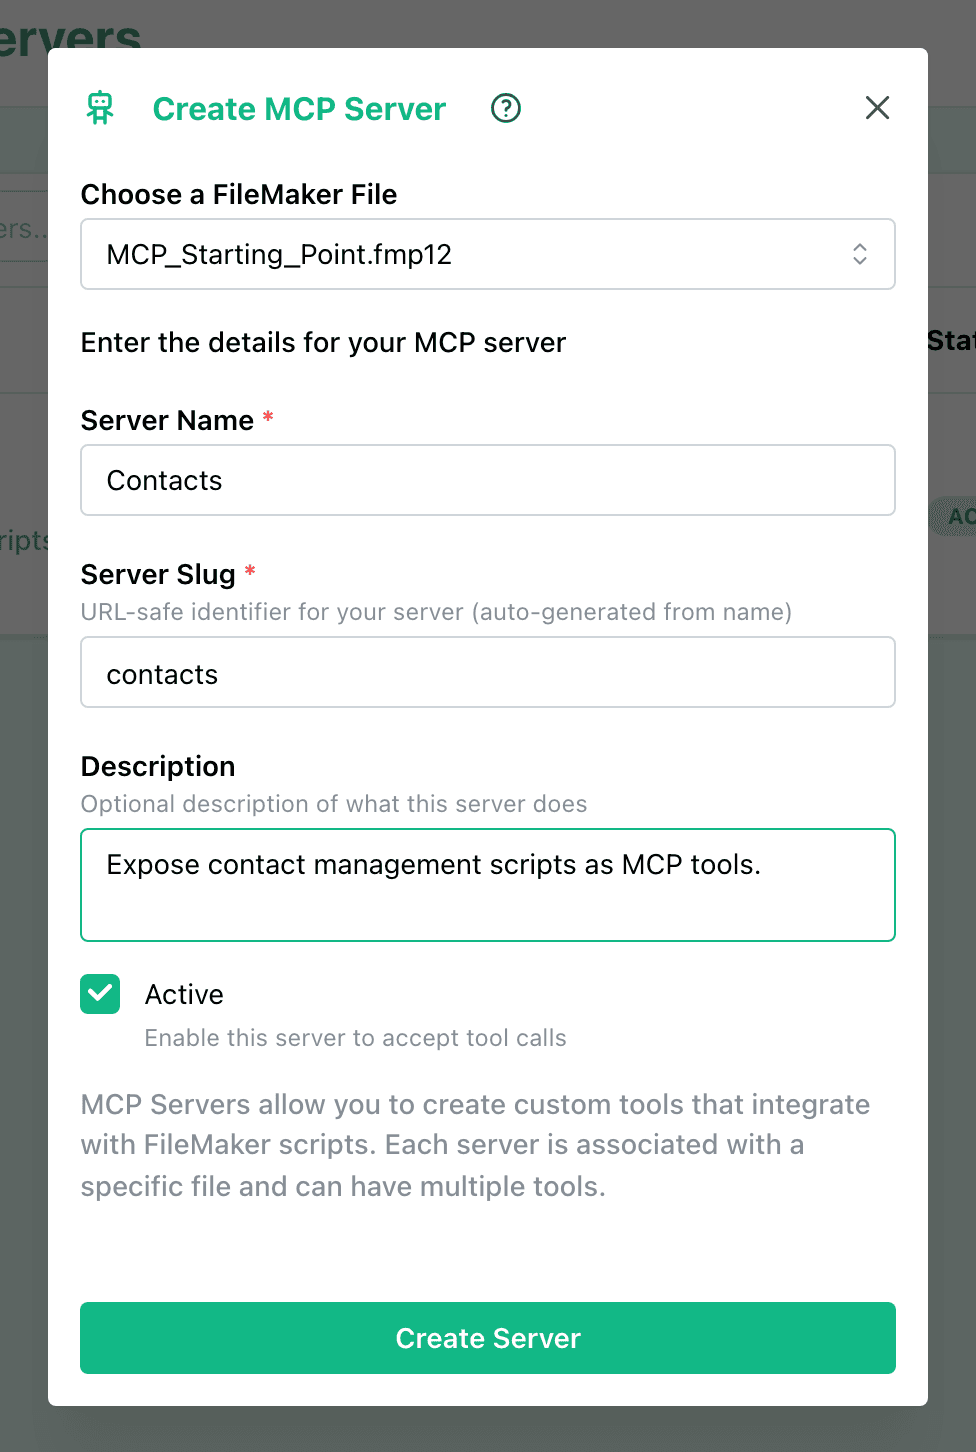Viewport: 976px width, 1452px height.
Task: Click the Create MCP Server title
Action: (x=299, y=108)
